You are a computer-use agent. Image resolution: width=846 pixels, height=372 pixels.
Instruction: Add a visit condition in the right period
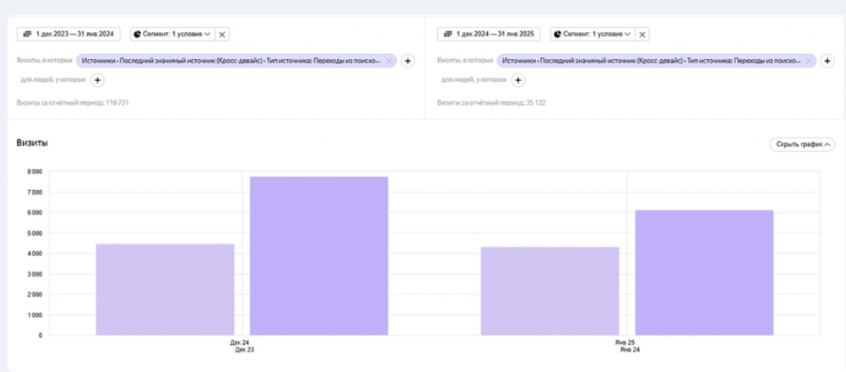tap(828, 61)
